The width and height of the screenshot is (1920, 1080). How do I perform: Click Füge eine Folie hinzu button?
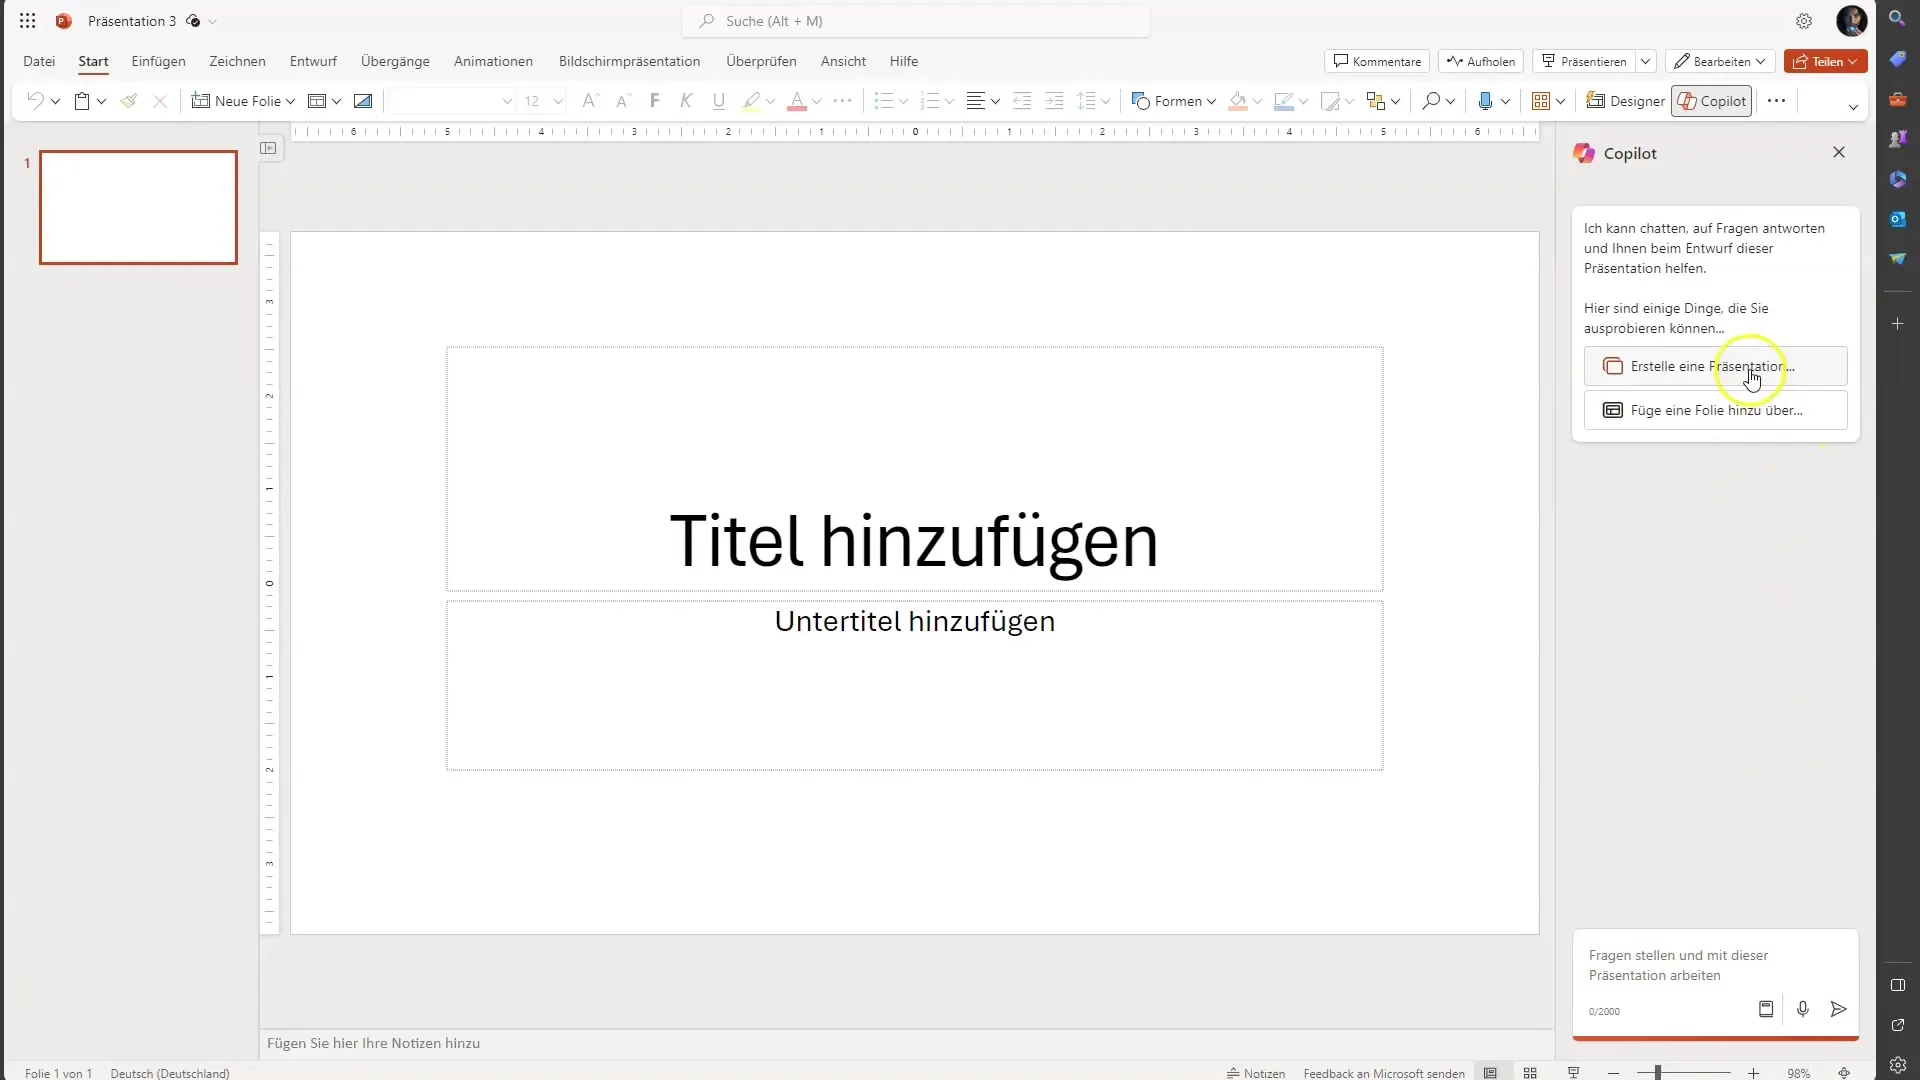(x=1714, y=410)
